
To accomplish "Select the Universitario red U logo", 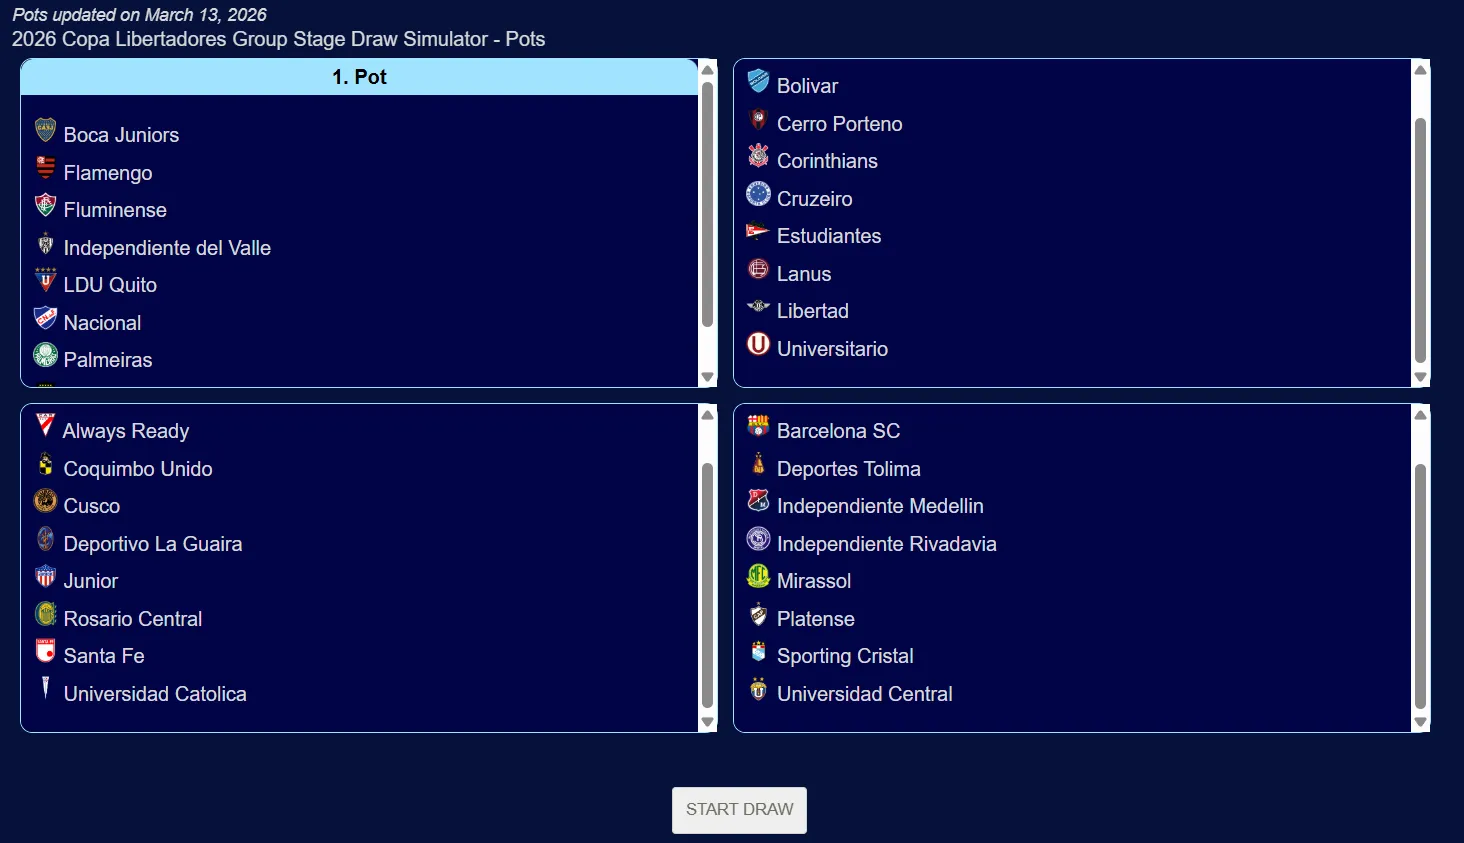I will (758, 344).
